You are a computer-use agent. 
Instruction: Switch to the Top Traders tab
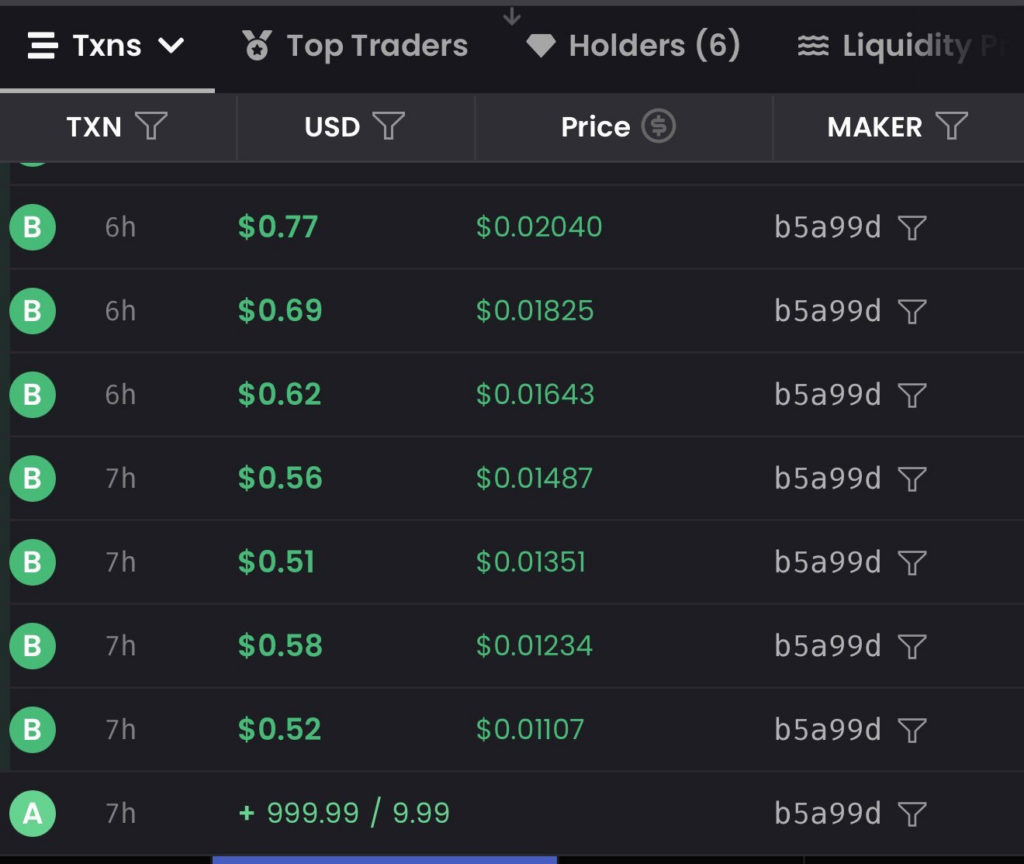click(x=355, y=46)
